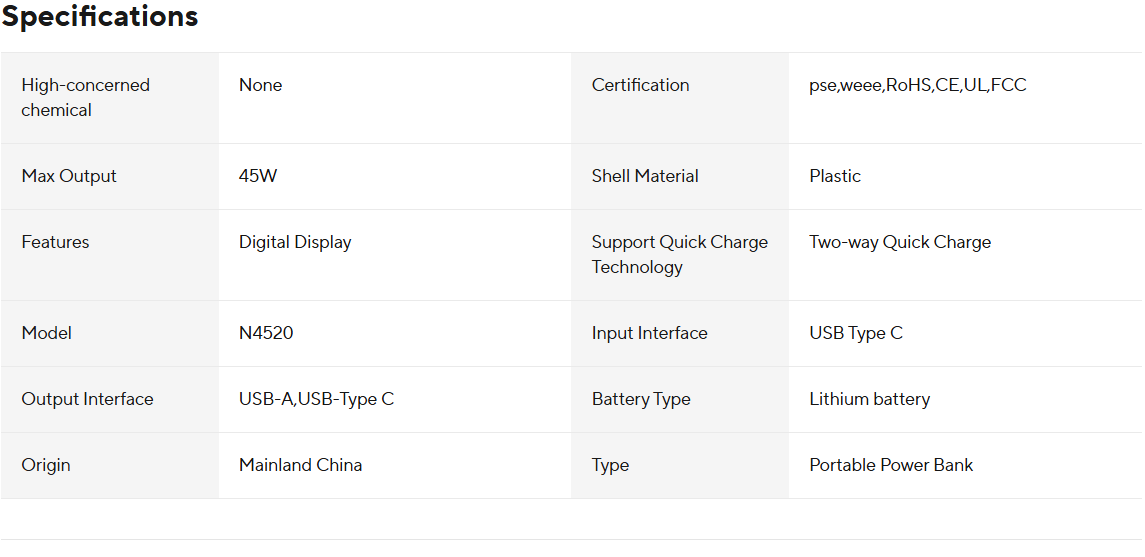Select the USB Type C input value
This screenshot has height=557, width=1145.
[x=856, y=333]
